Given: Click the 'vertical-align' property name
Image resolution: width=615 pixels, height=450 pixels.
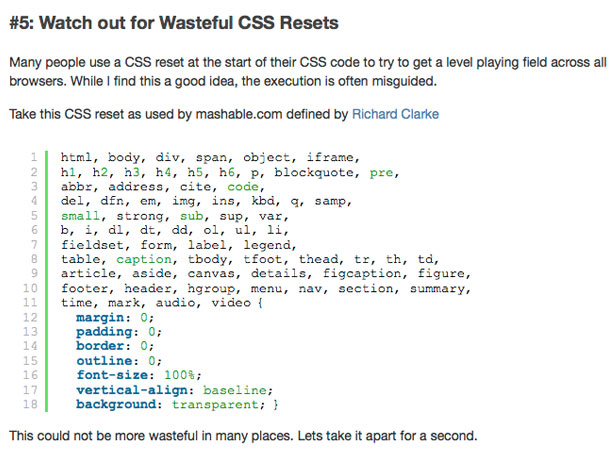Looking at the screenshot, I should [x=132, y=390].
